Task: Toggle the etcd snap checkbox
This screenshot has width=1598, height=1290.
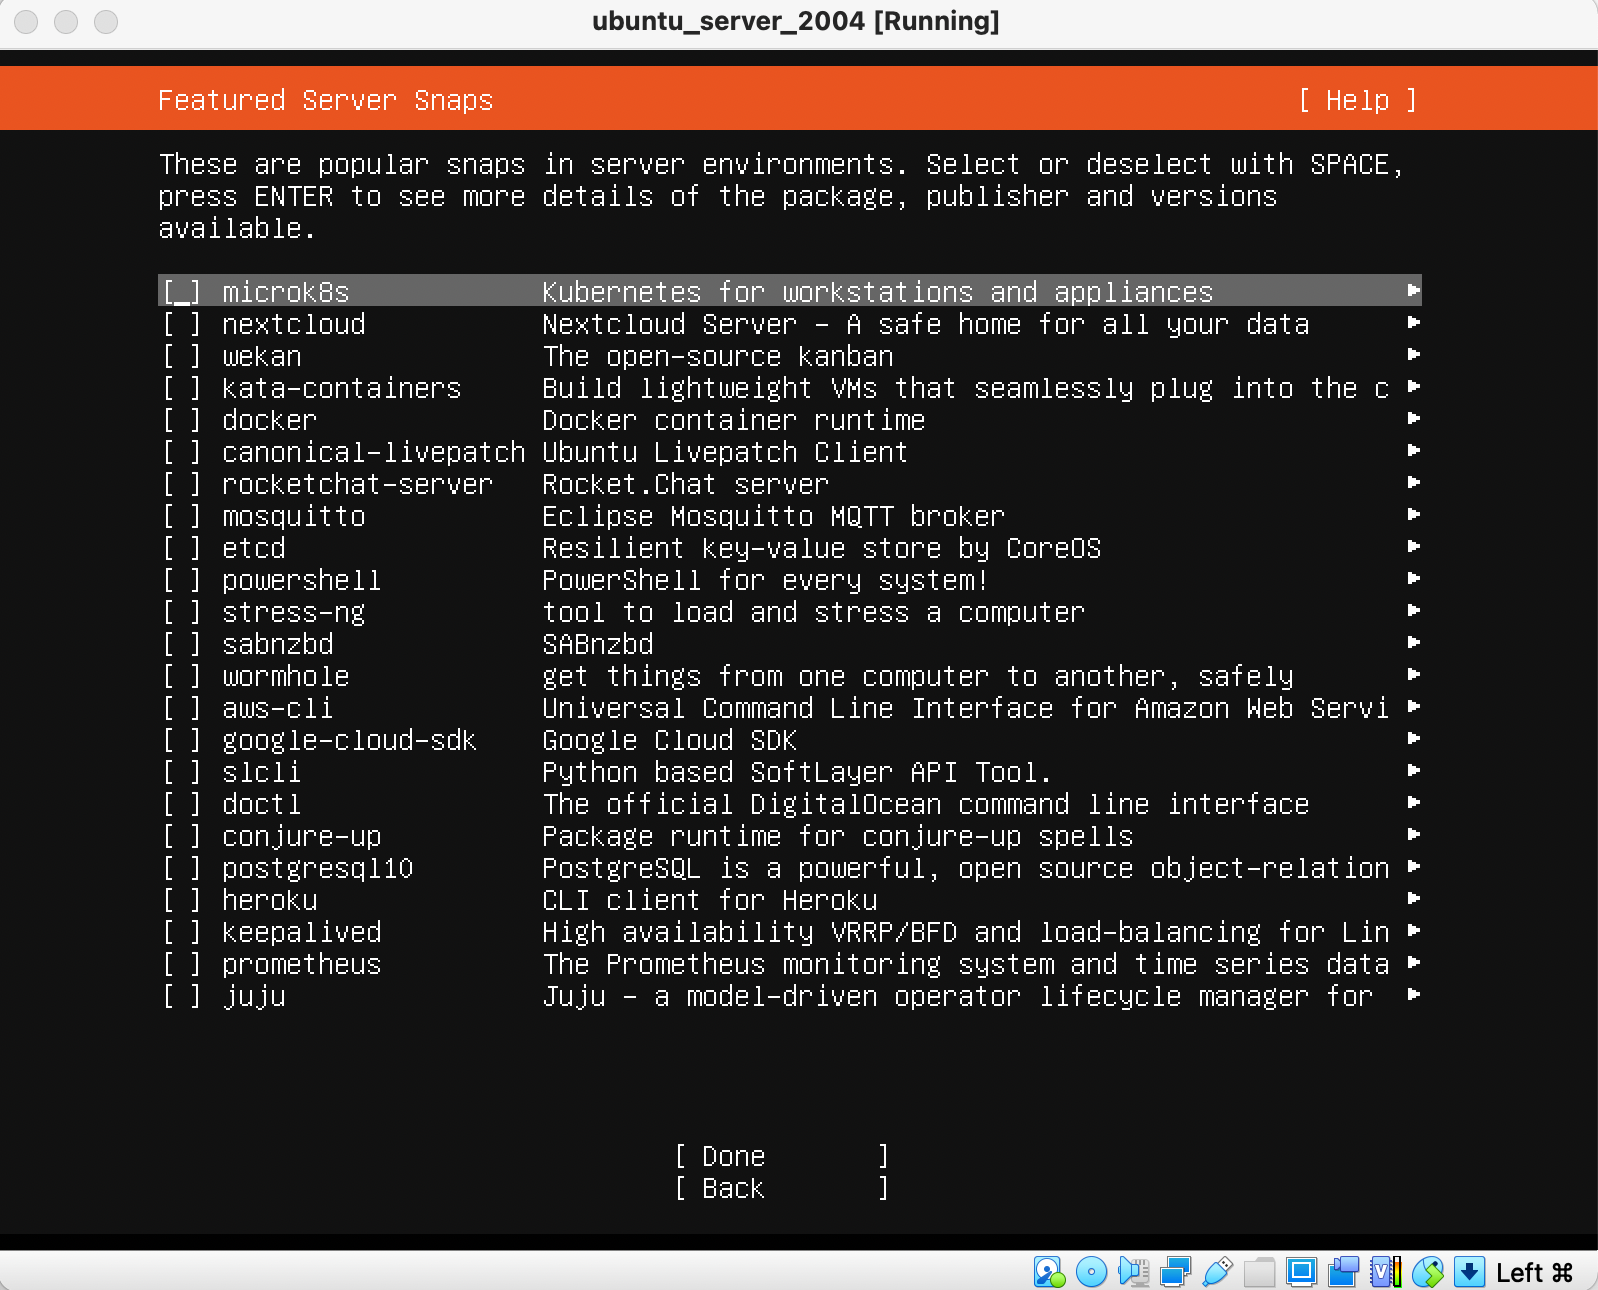Action: [x=182, y=548]
